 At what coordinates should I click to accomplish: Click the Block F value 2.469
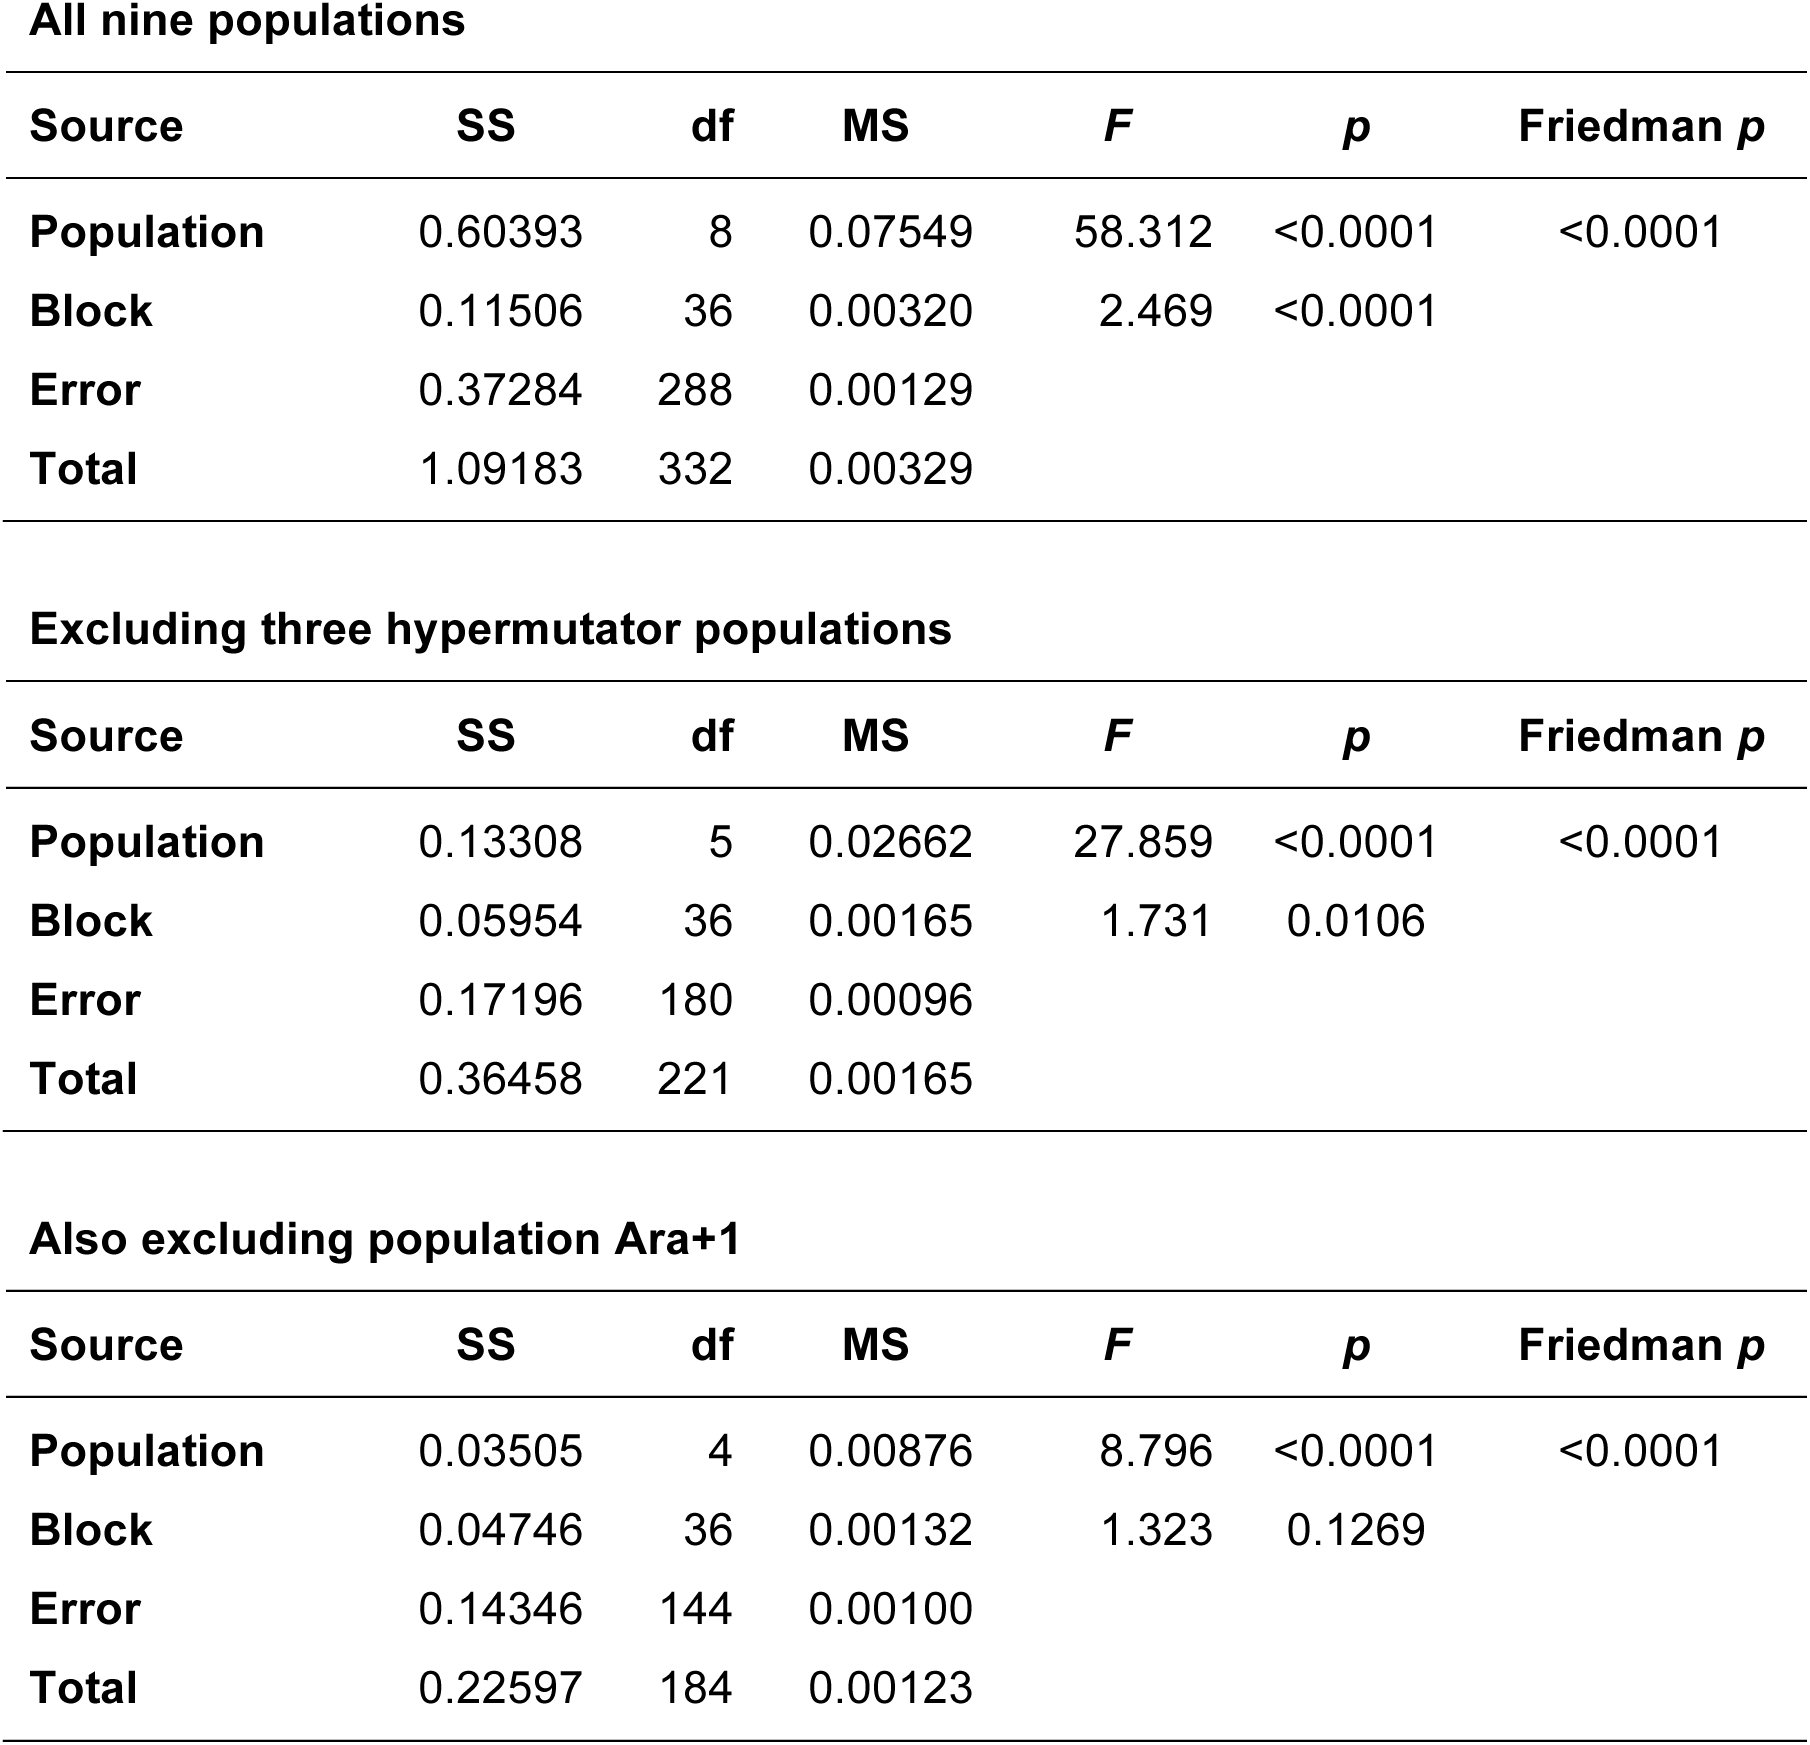pyautogui.click(x=1155, y=311)
